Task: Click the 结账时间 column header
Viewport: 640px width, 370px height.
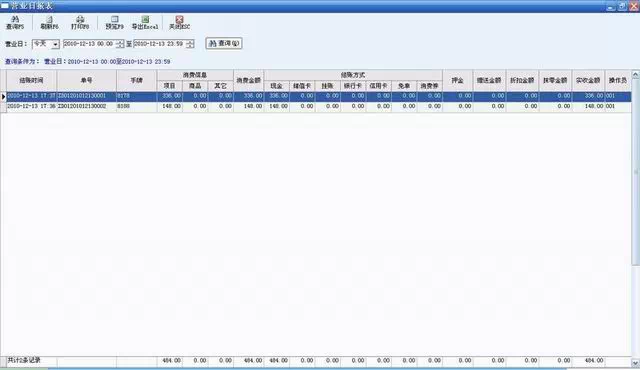Action: 32,80
